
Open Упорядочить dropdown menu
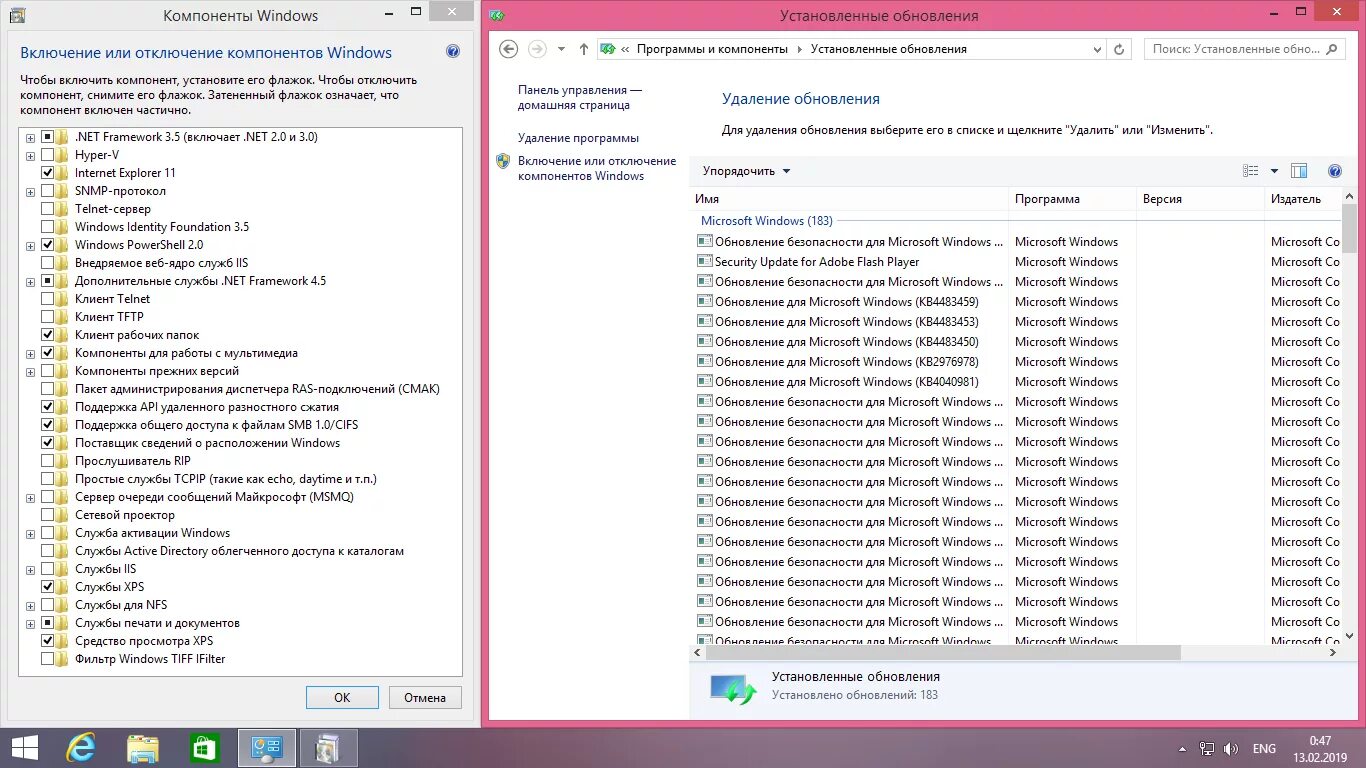tap(746, 171)
